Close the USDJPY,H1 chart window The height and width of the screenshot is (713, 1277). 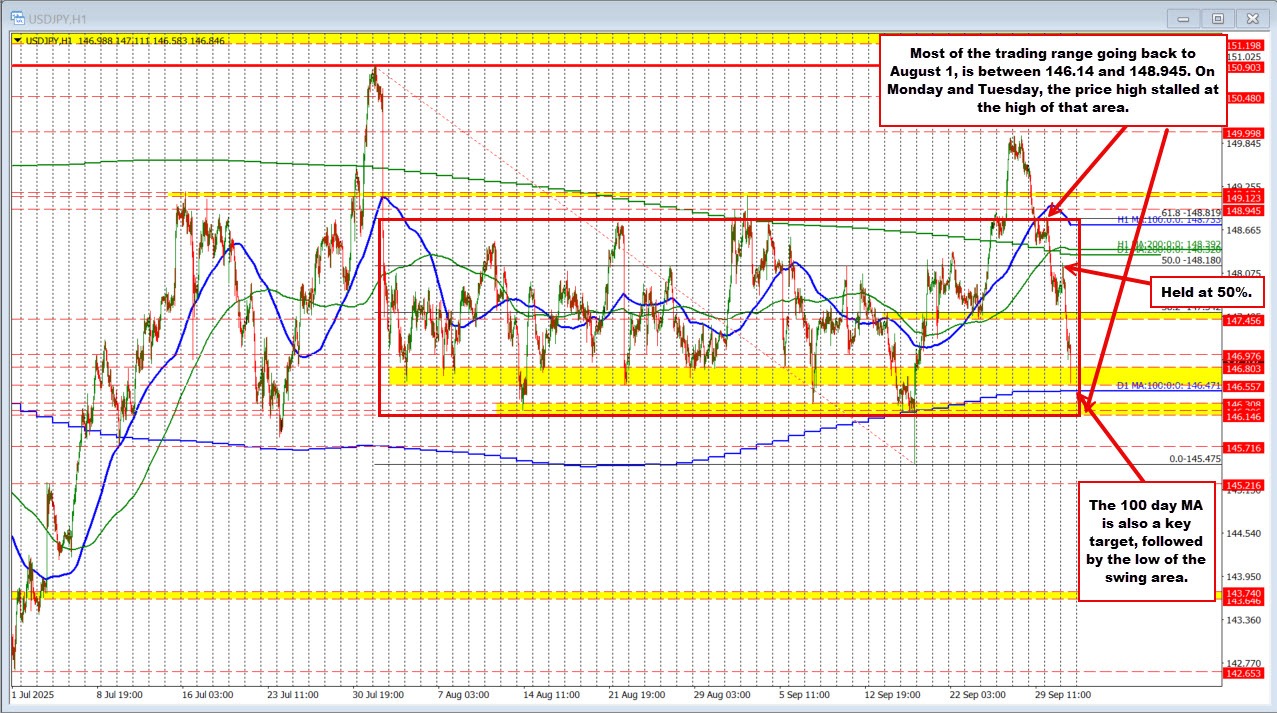(1250, 18)
